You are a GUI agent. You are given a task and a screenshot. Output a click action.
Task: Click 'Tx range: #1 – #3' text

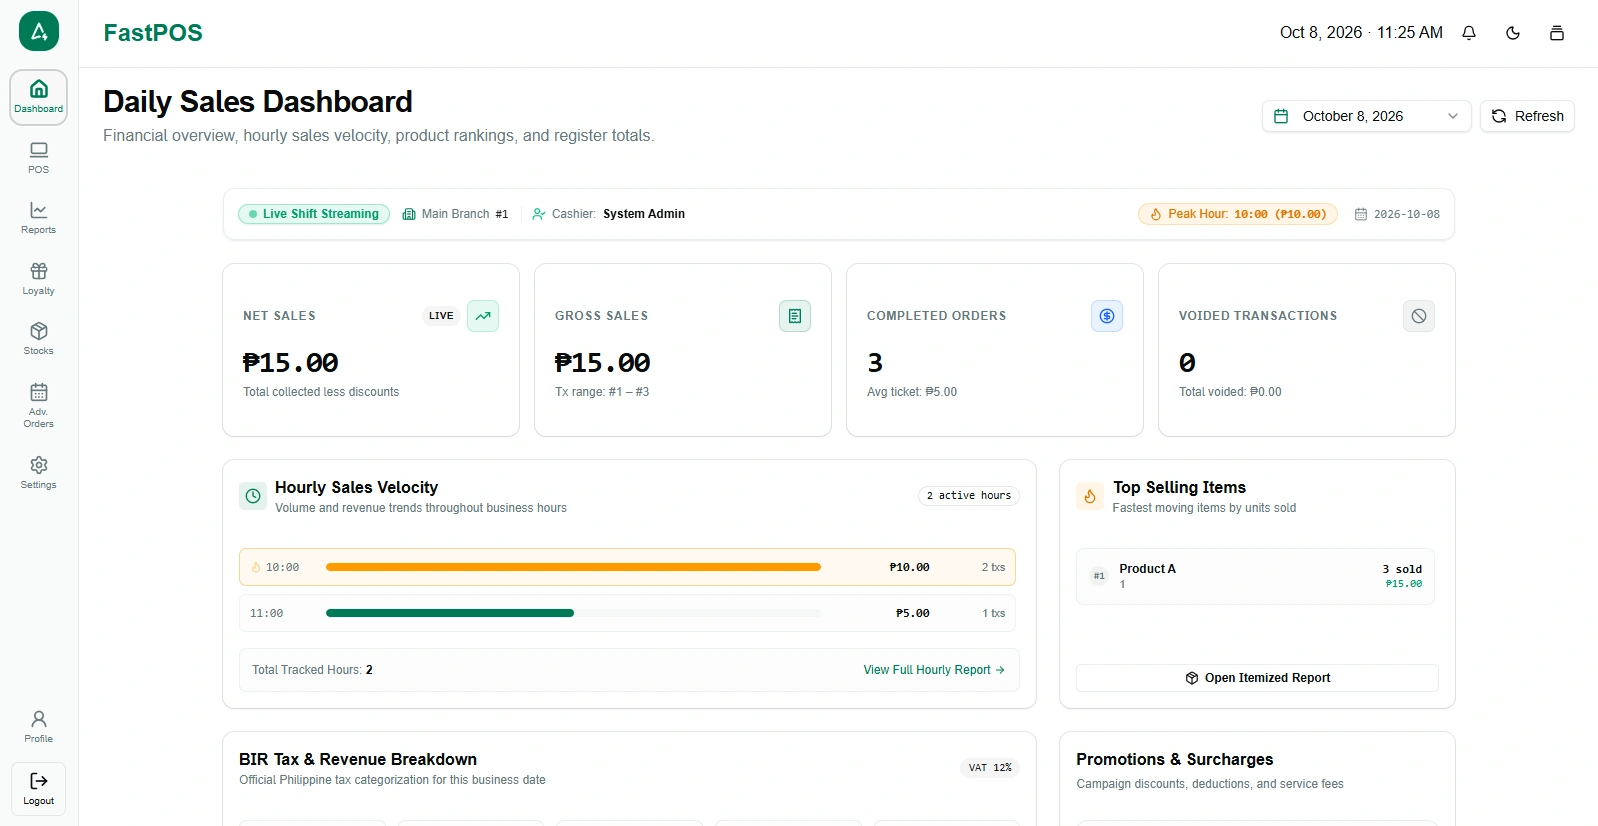point(602,392)
